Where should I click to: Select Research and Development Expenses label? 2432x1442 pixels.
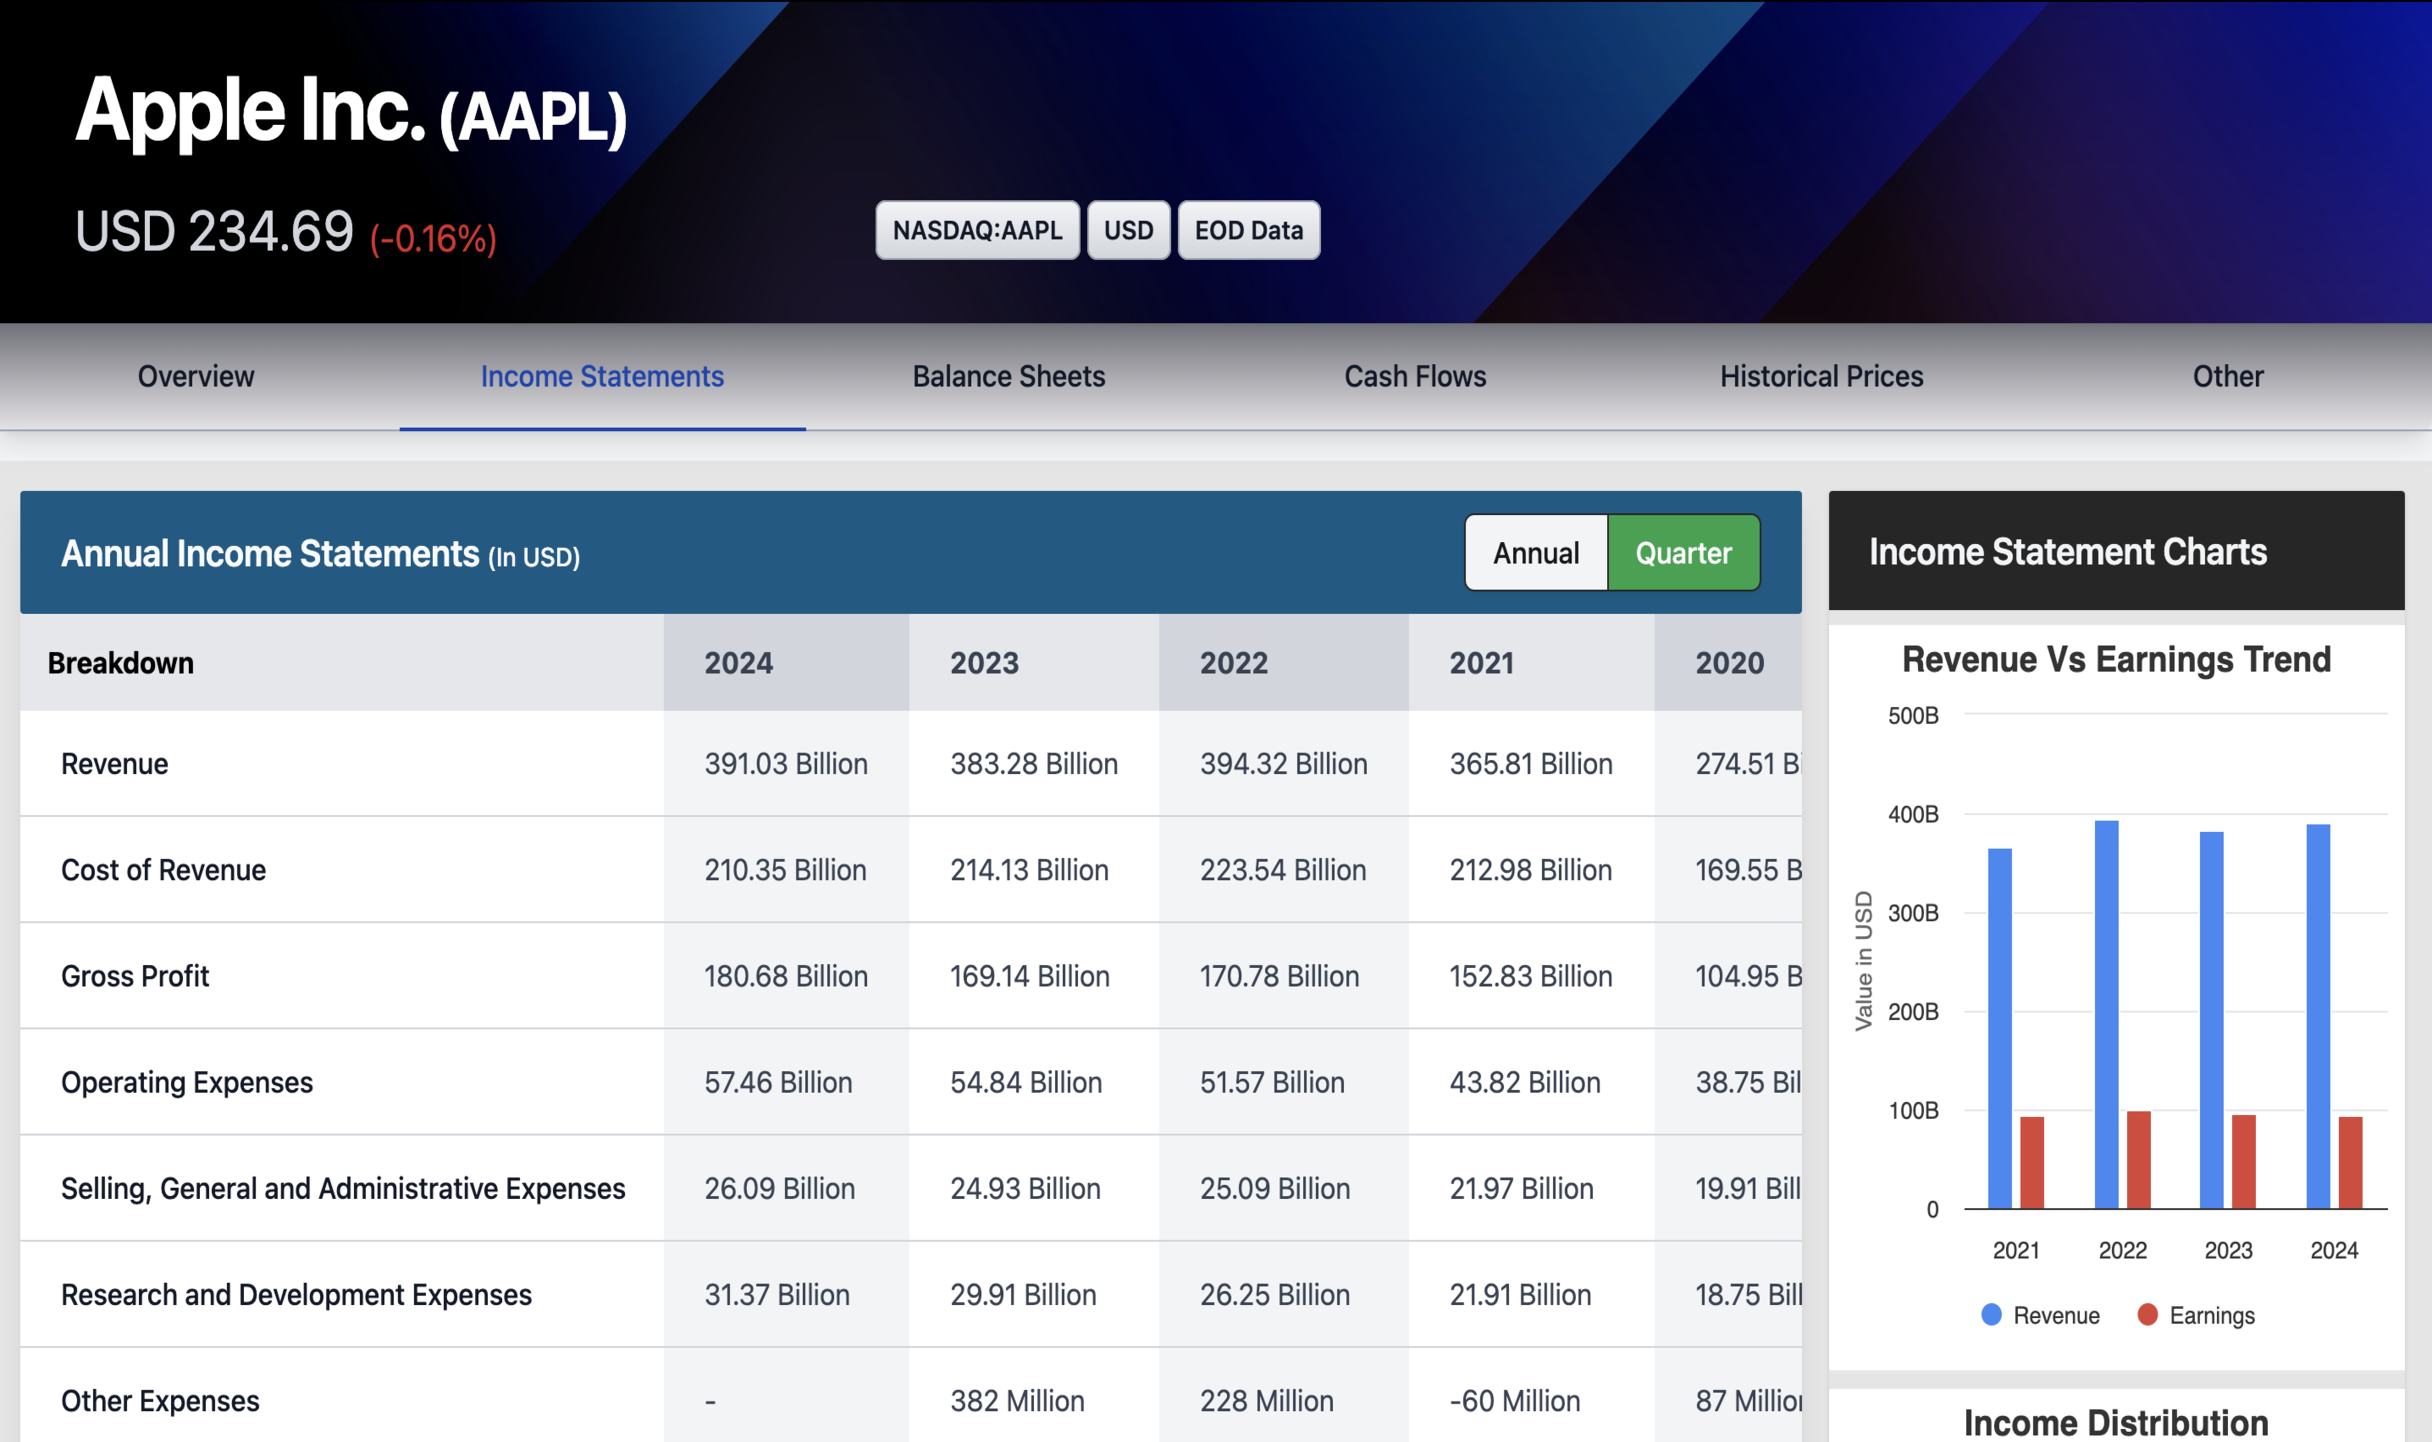click(296, 1295)
